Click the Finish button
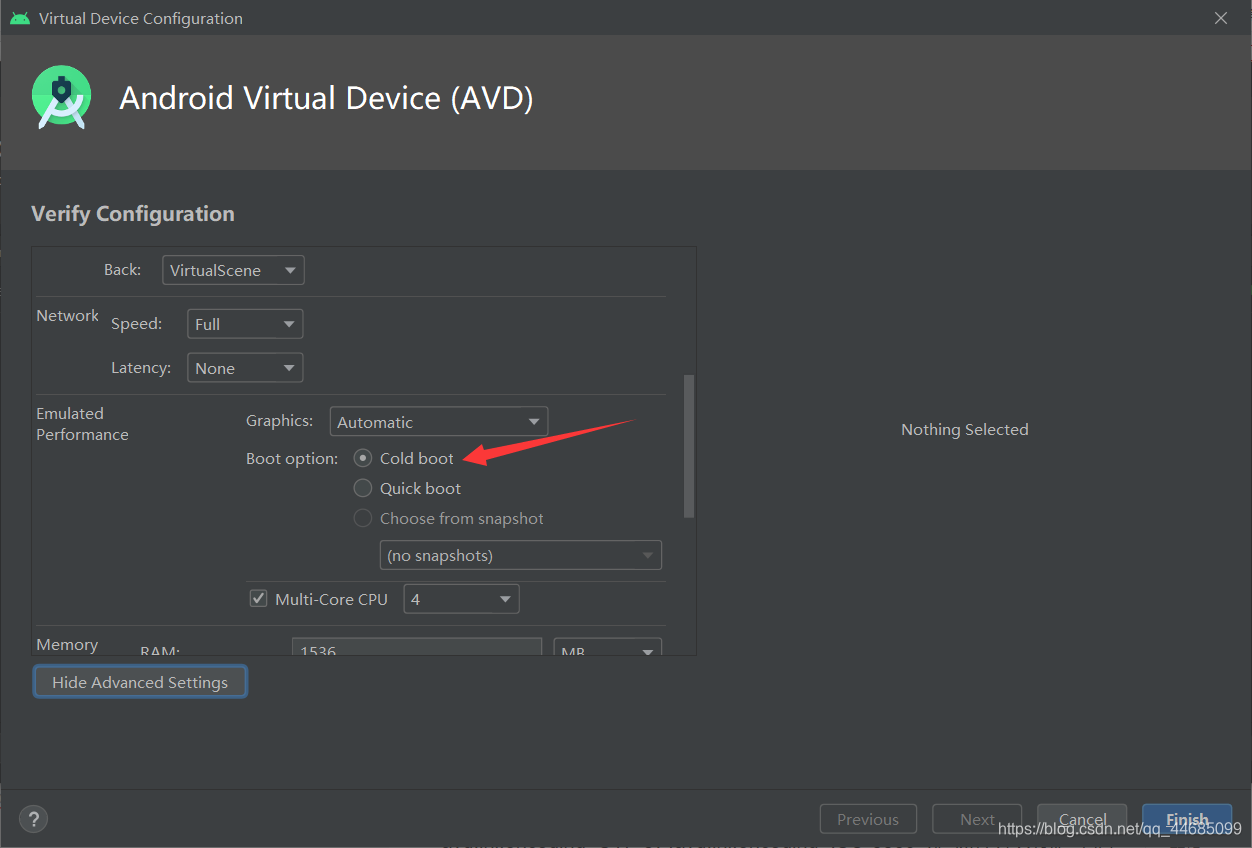This screenshot has width=1252, height=848. [x=1187, y=819]
